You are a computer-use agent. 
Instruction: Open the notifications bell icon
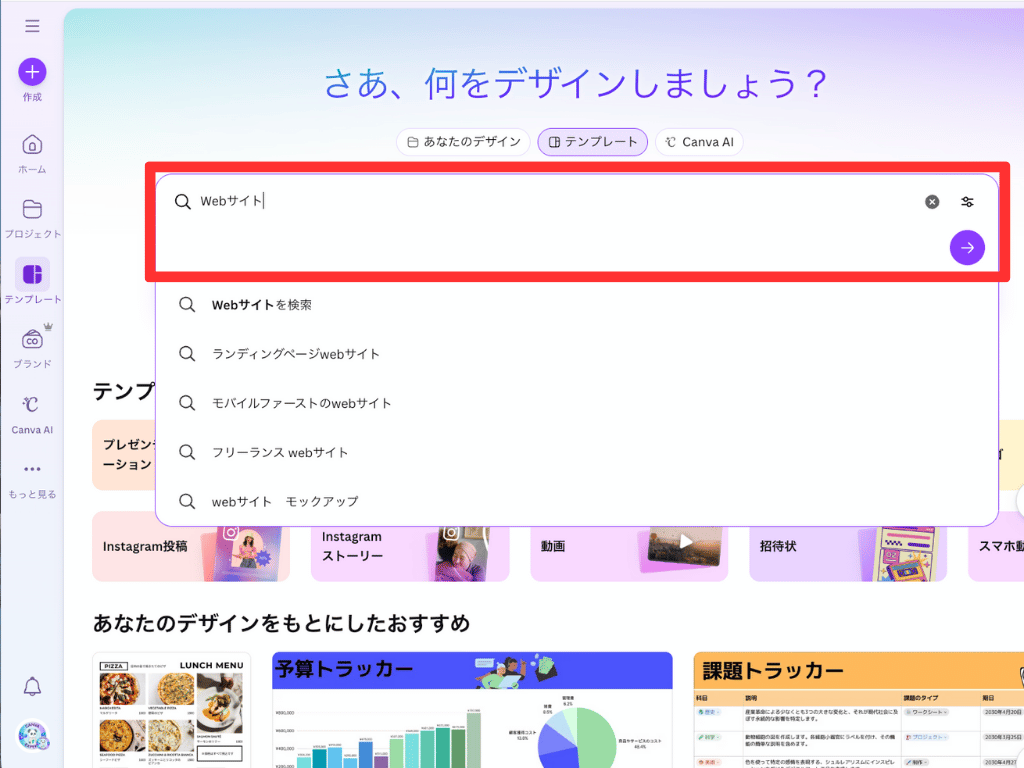pyautogui.click(x=32, y=686)
